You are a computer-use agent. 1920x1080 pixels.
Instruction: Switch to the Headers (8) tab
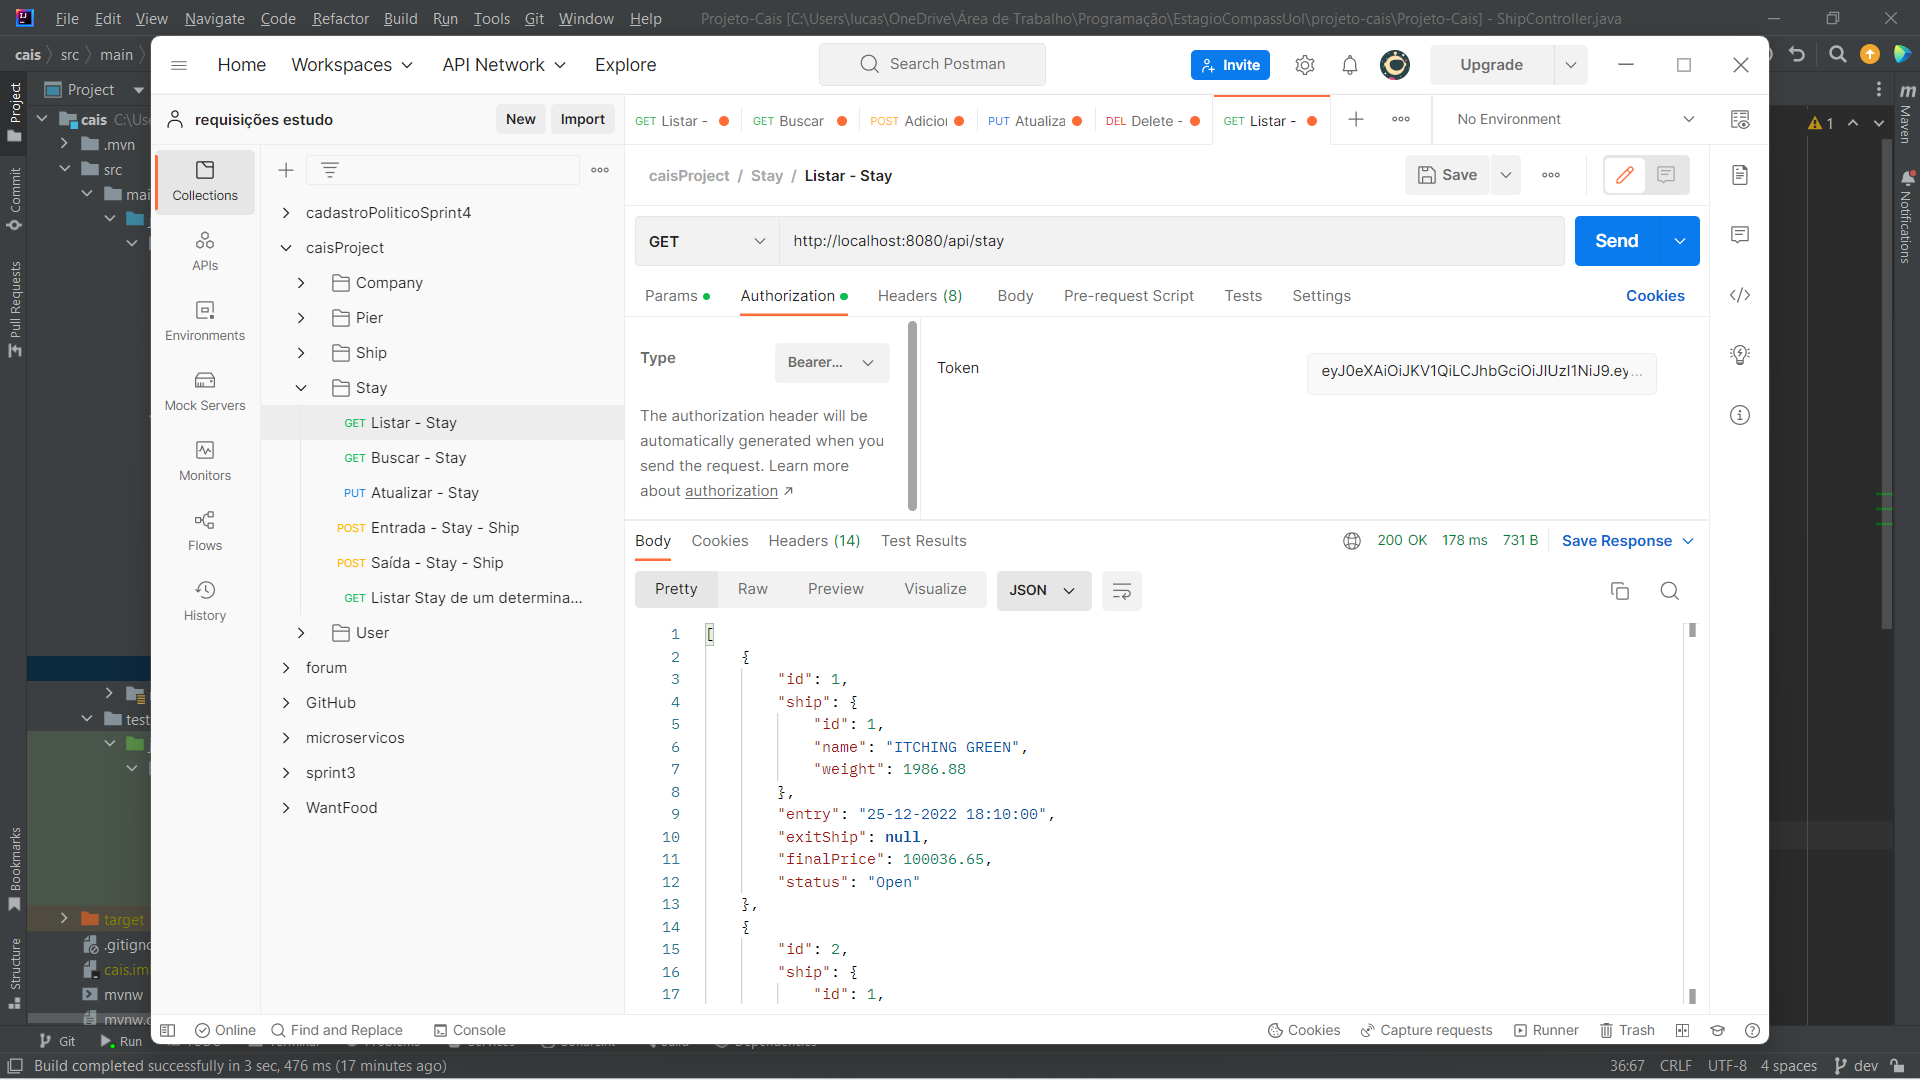tap(919, 296)
